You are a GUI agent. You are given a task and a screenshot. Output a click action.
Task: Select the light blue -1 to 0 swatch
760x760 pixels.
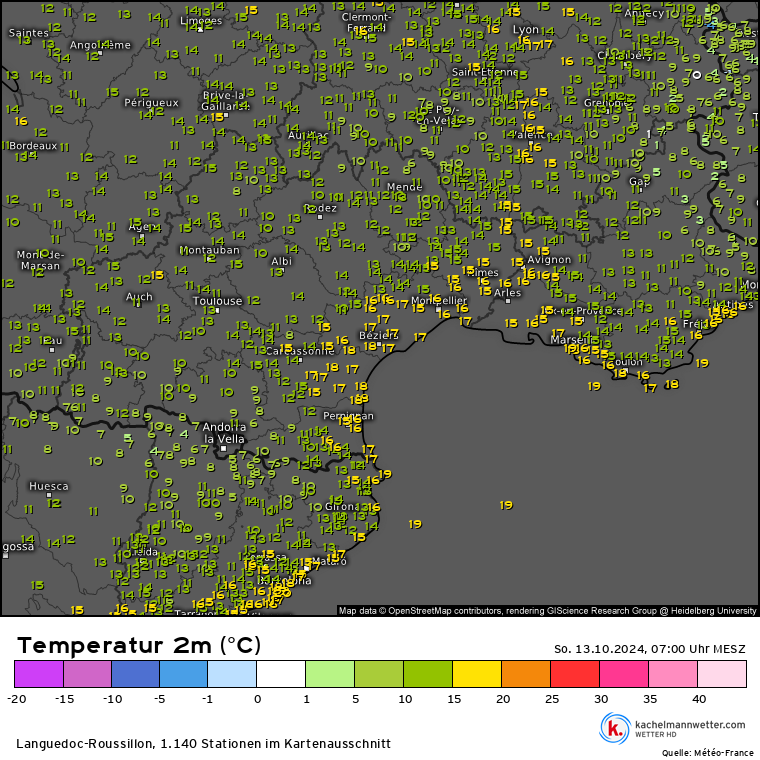[232, 674]
